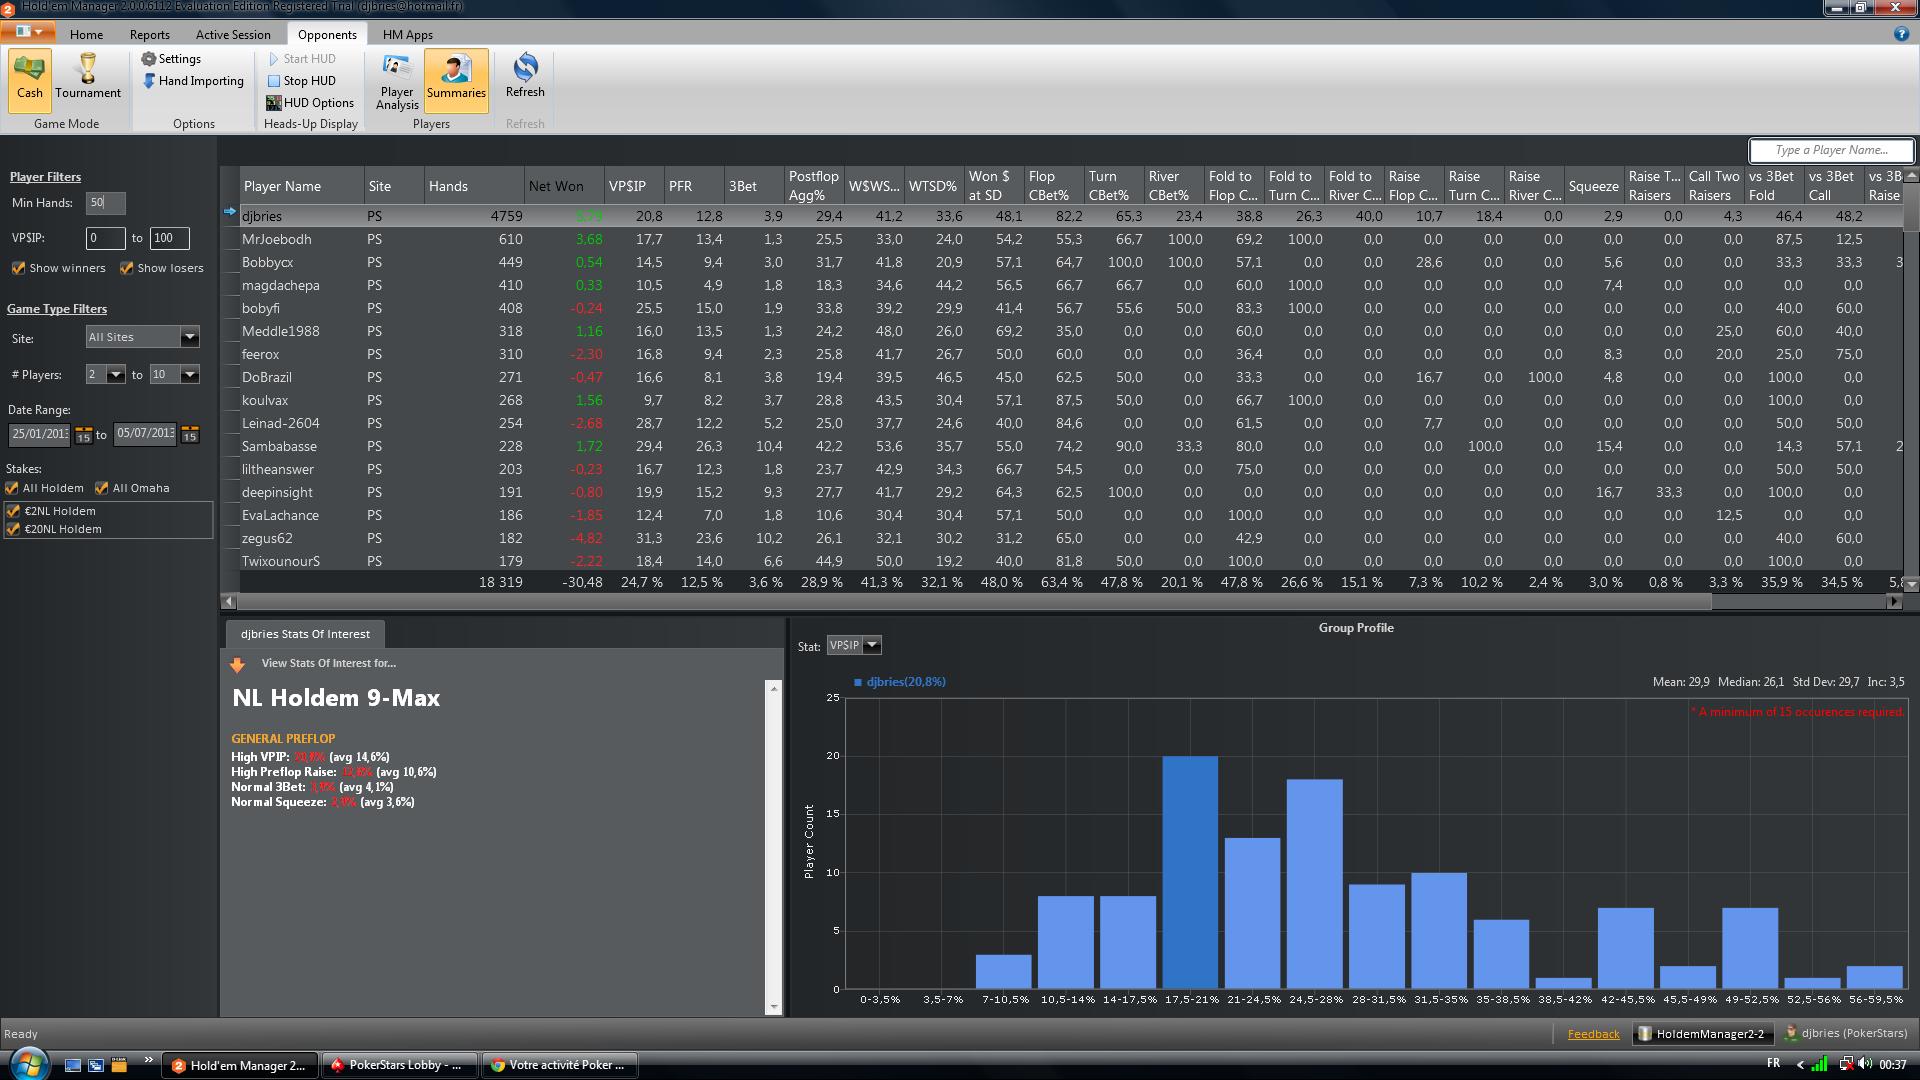Click the Feedback link
Image resolution: width=1920 pixels, height=1080 pixels.
point(1593,1034)
